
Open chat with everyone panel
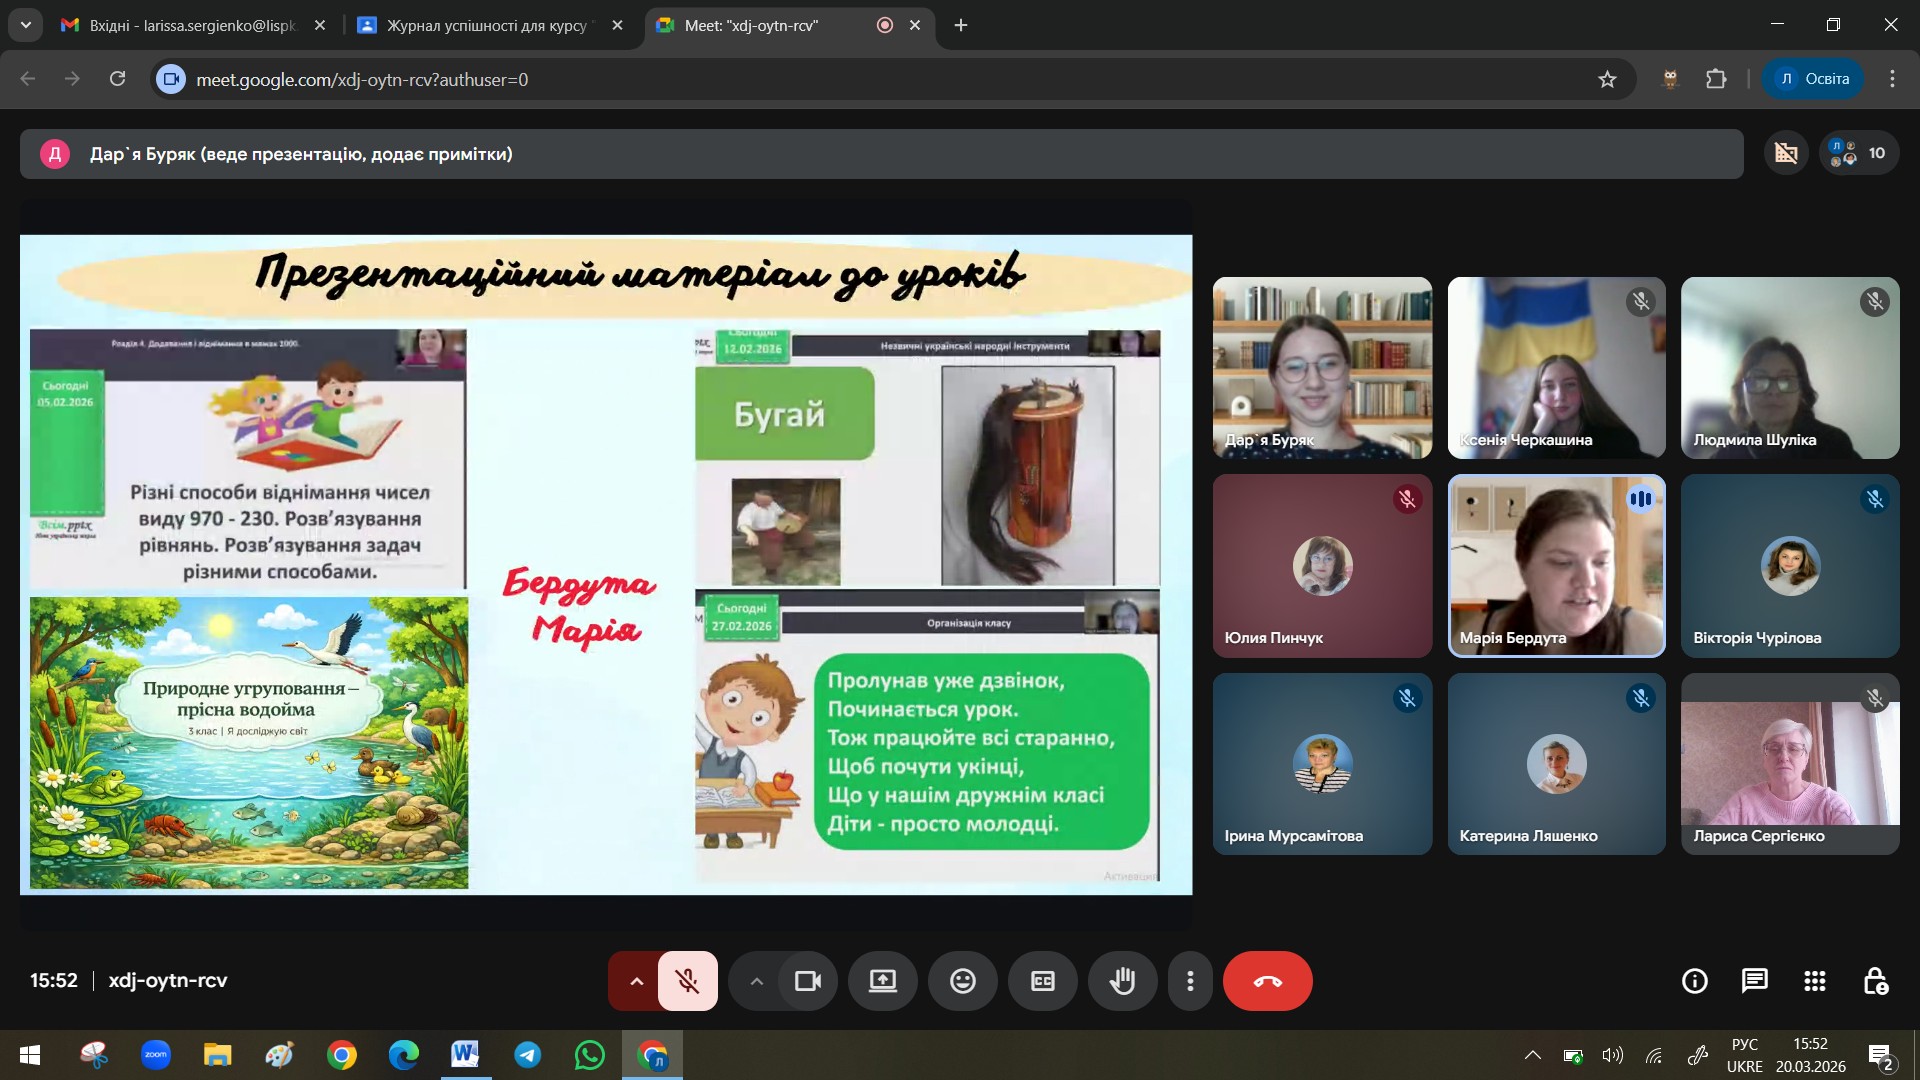tap(1754, 981)
